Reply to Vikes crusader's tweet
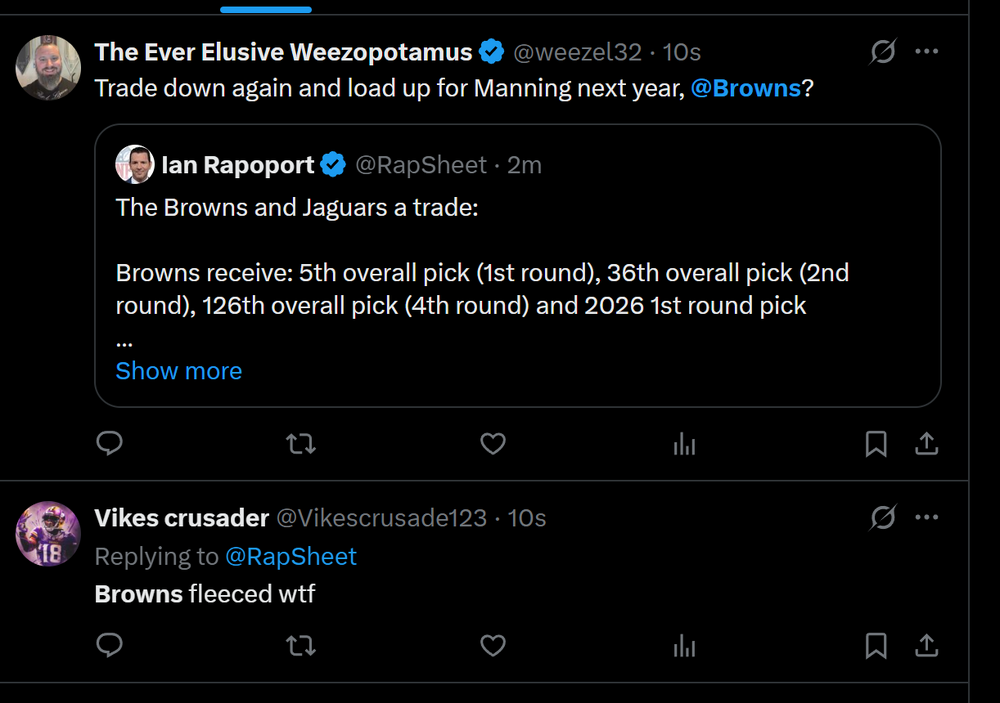Screen dimensions: 1000x703 coord(109,646)
